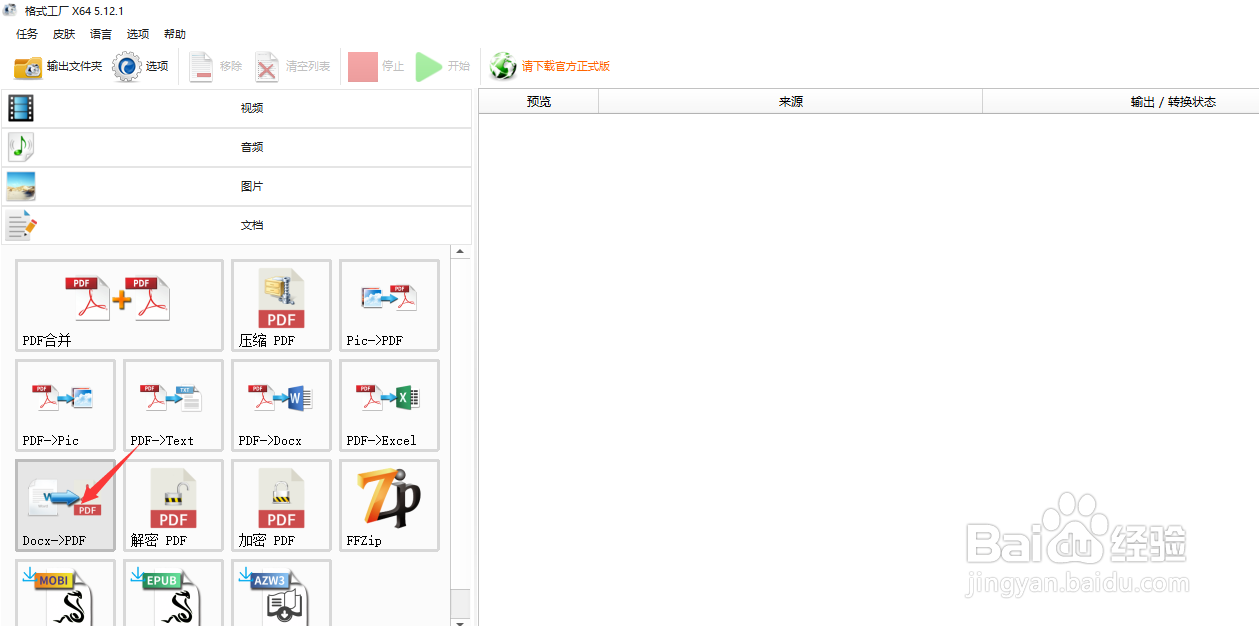Select the PDF->Excel conversion tool
This screenshot has width=1259, height=626.
pyautogui.click(x=389, y=405)
